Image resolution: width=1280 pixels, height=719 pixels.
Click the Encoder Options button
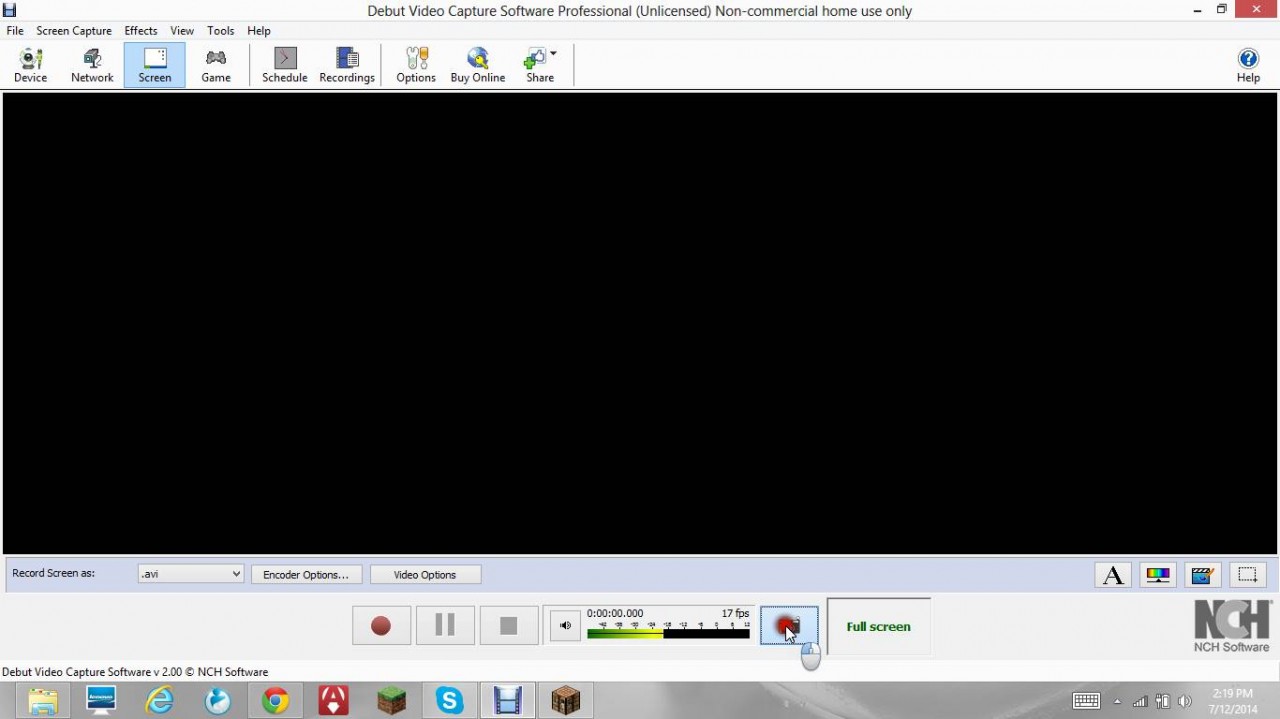click(306, 575)
